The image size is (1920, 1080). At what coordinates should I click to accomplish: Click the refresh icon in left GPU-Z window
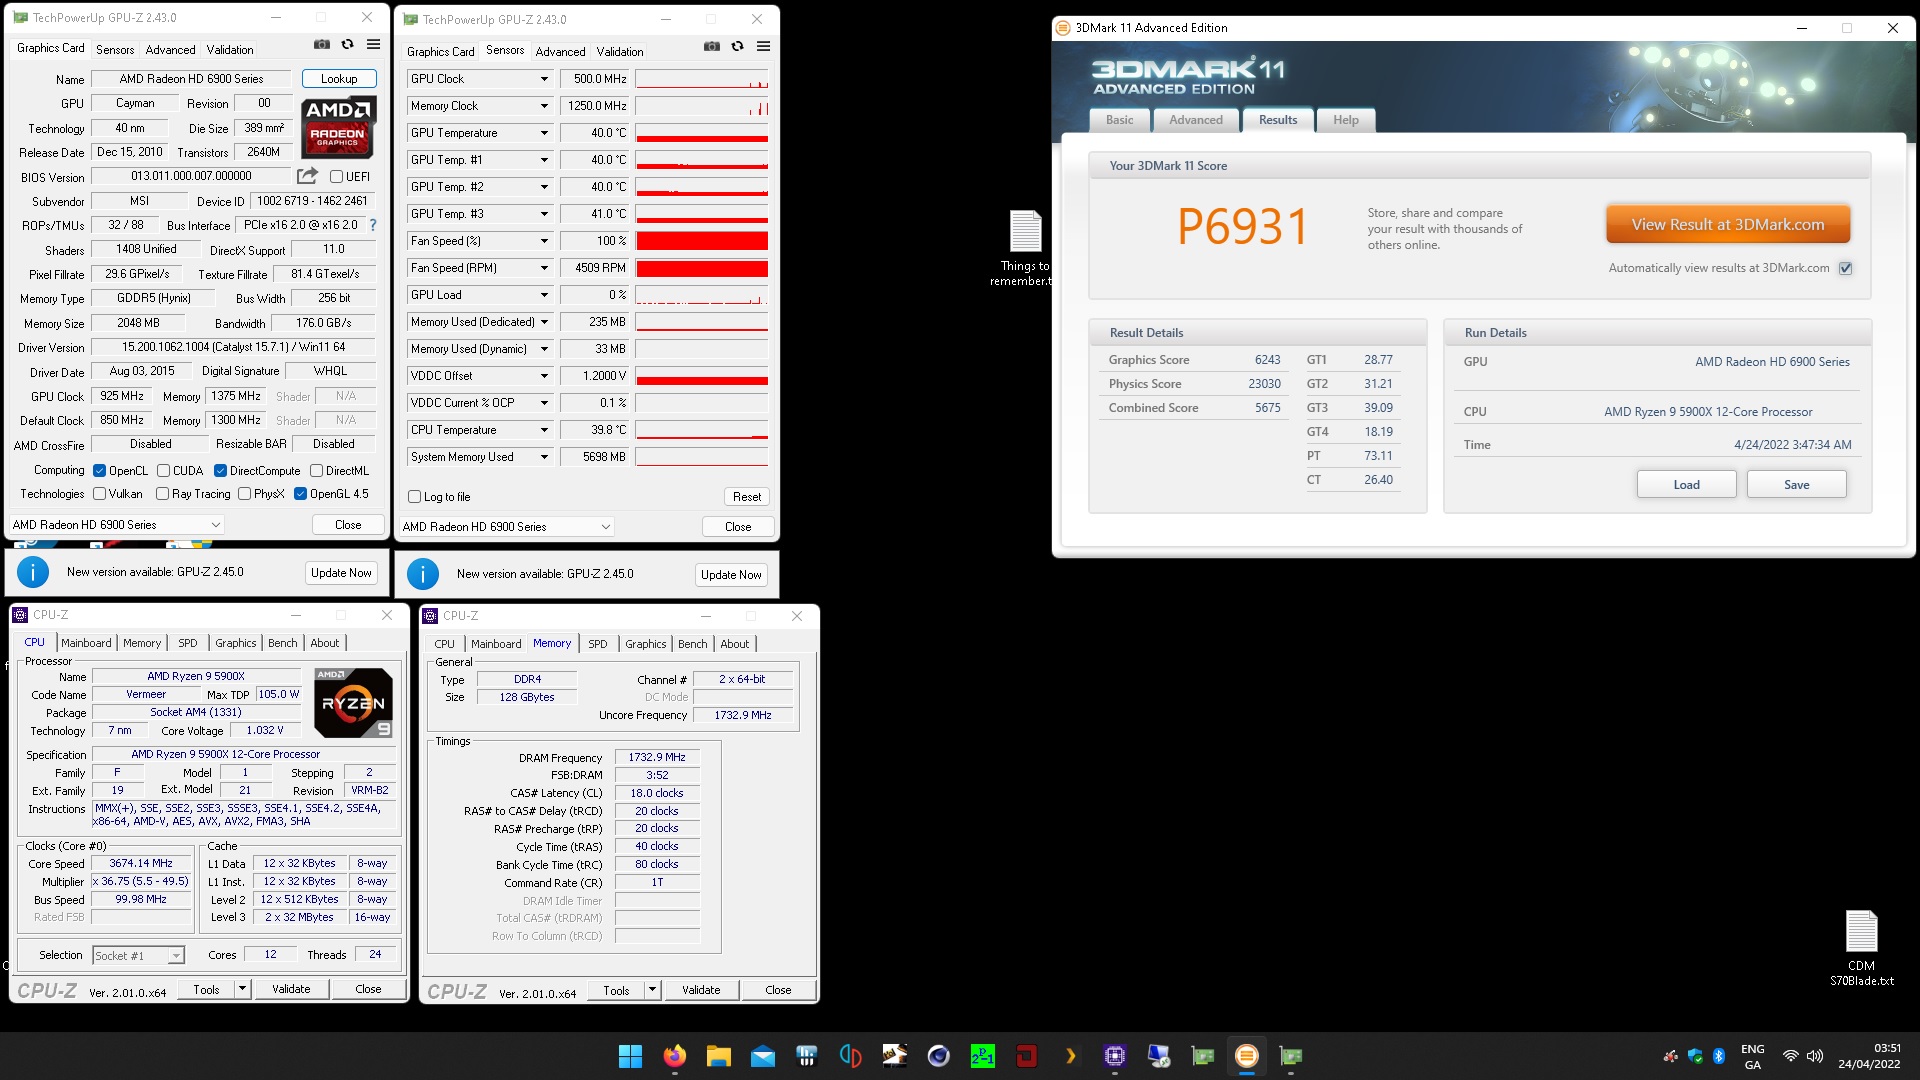pos(347,45)
